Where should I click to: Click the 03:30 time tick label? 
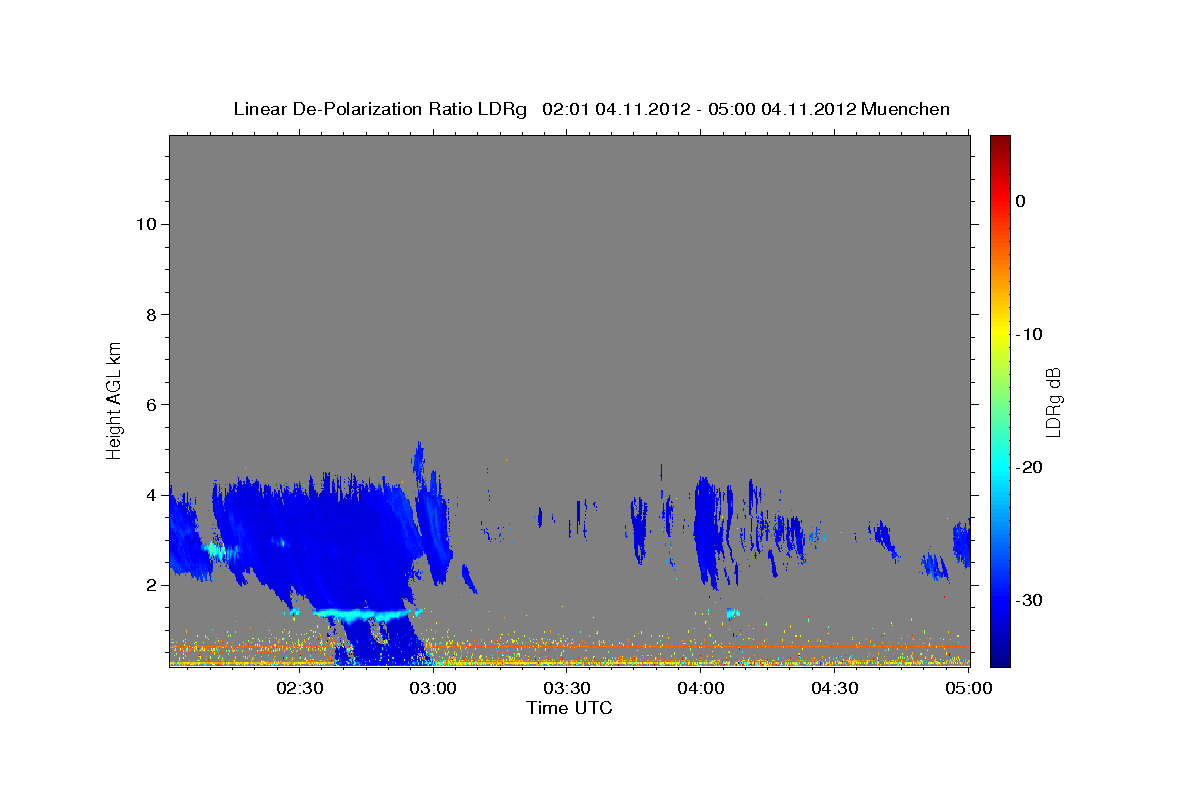(568, 688)
